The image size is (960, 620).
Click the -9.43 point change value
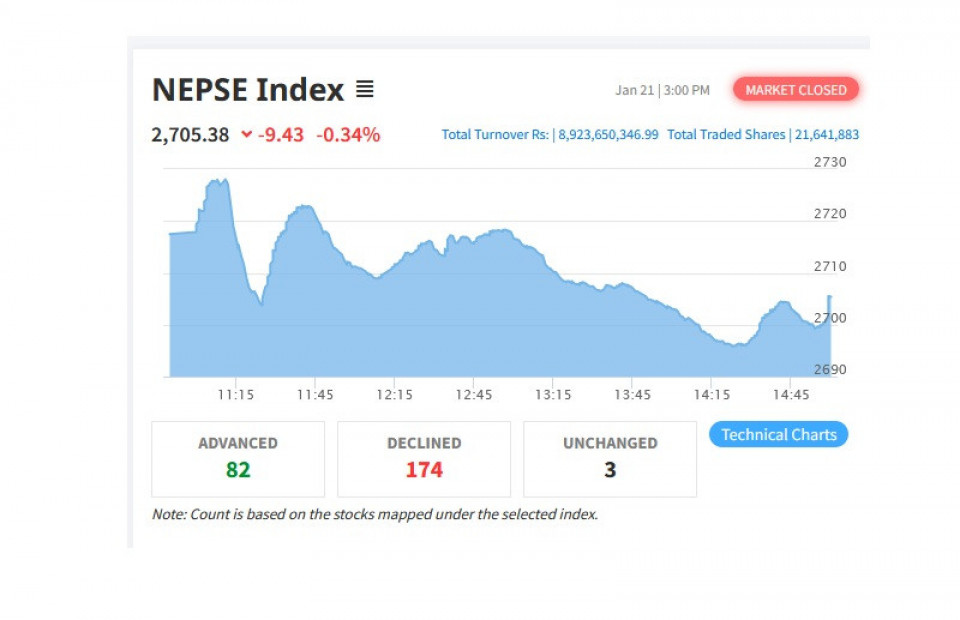[x=281, y=135]
